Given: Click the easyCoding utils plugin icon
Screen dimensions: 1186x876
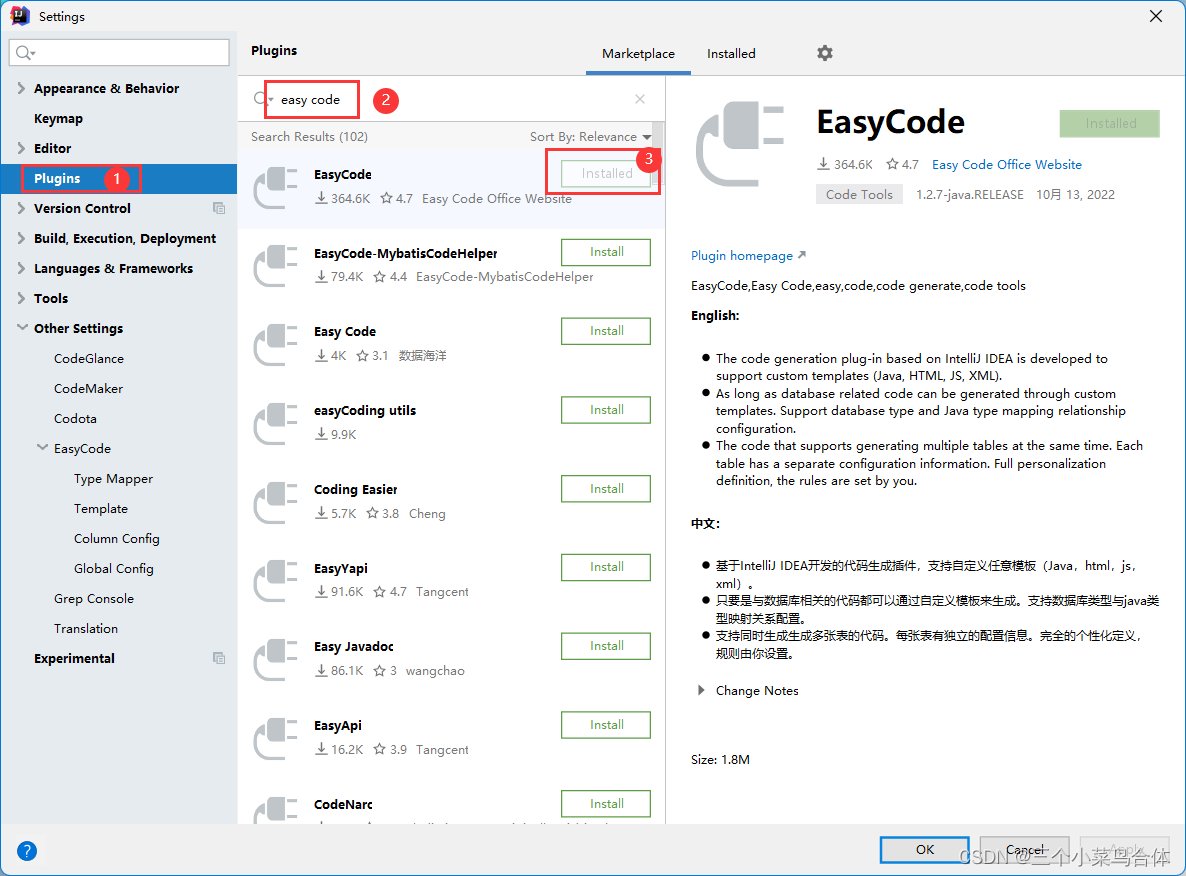Looking at the screenshot, I should (275, 423).
